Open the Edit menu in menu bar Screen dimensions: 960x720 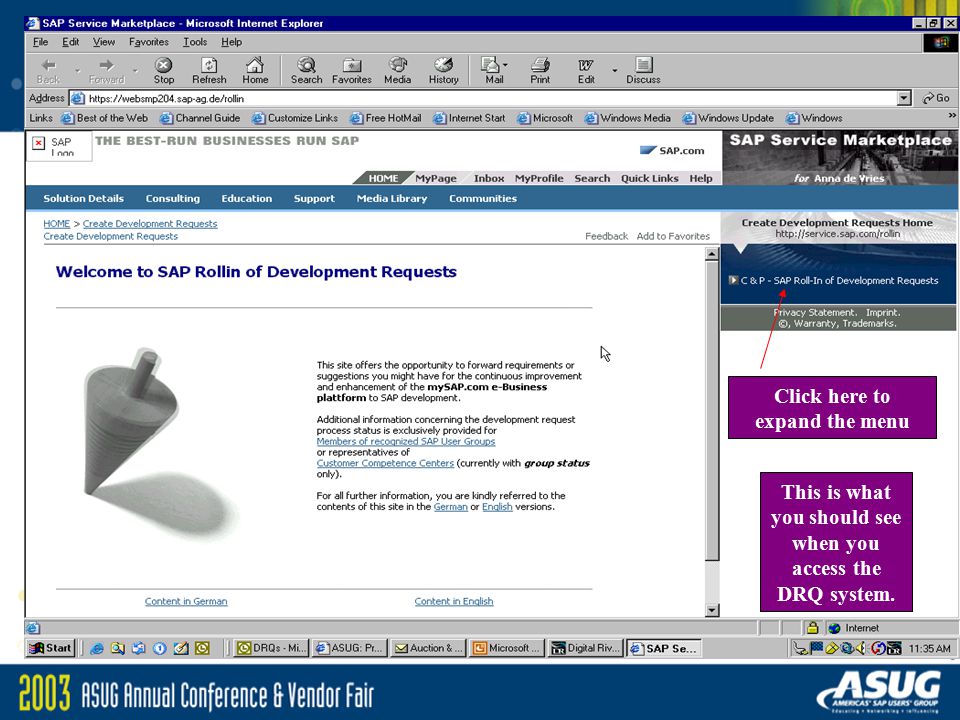tap(70, 42)
